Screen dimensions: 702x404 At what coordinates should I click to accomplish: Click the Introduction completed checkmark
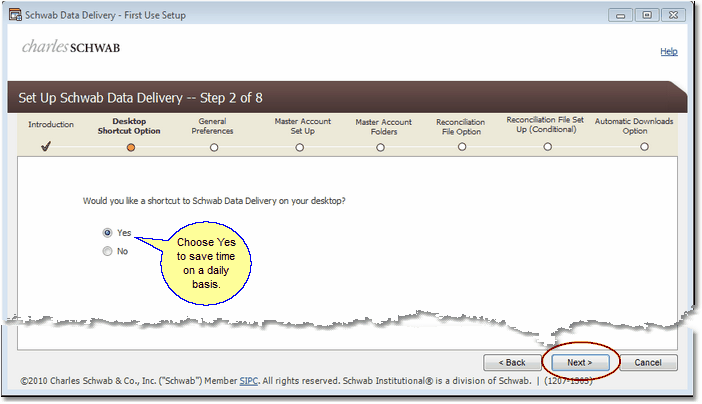(x=46, y=146)
